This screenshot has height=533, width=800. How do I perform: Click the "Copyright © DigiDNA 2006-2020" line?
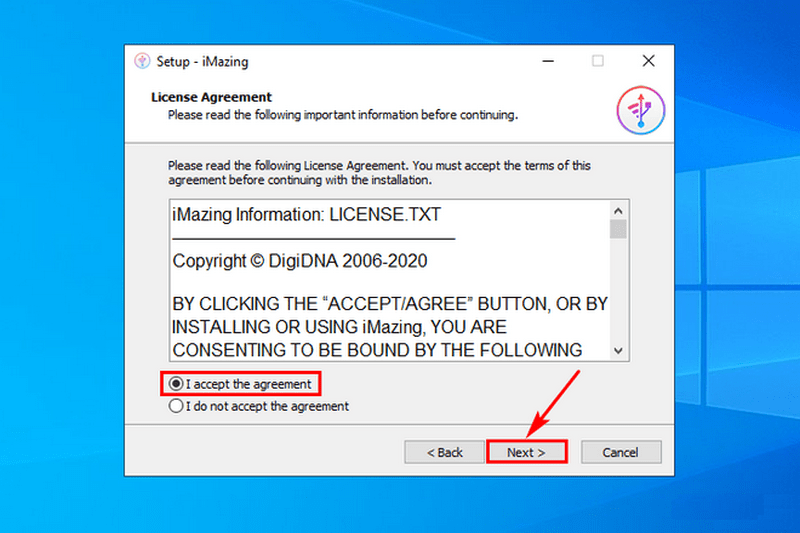click(300, 261)
